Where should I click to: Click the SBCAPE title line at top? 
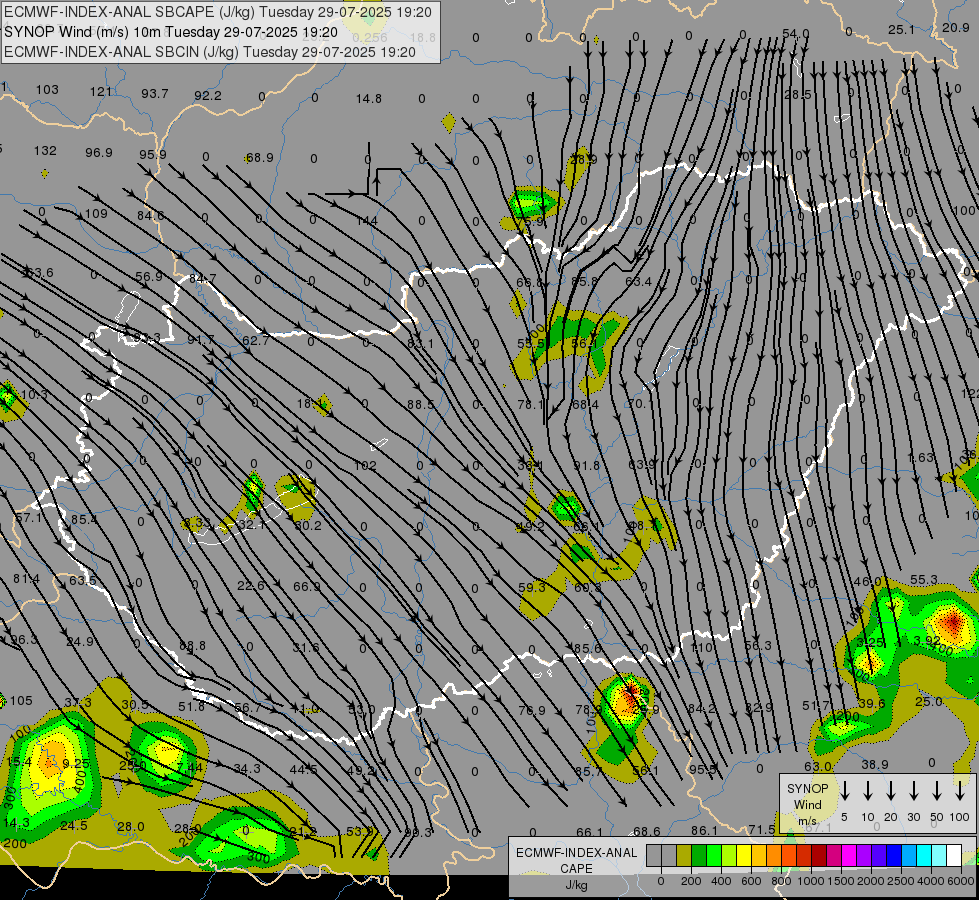tap(218, 12)
